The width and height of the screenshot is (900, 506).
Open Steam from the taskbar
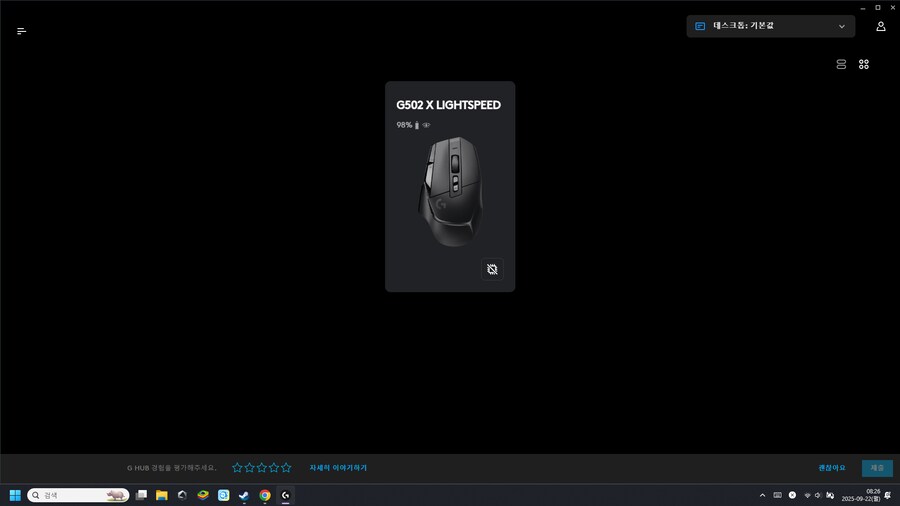244,495
